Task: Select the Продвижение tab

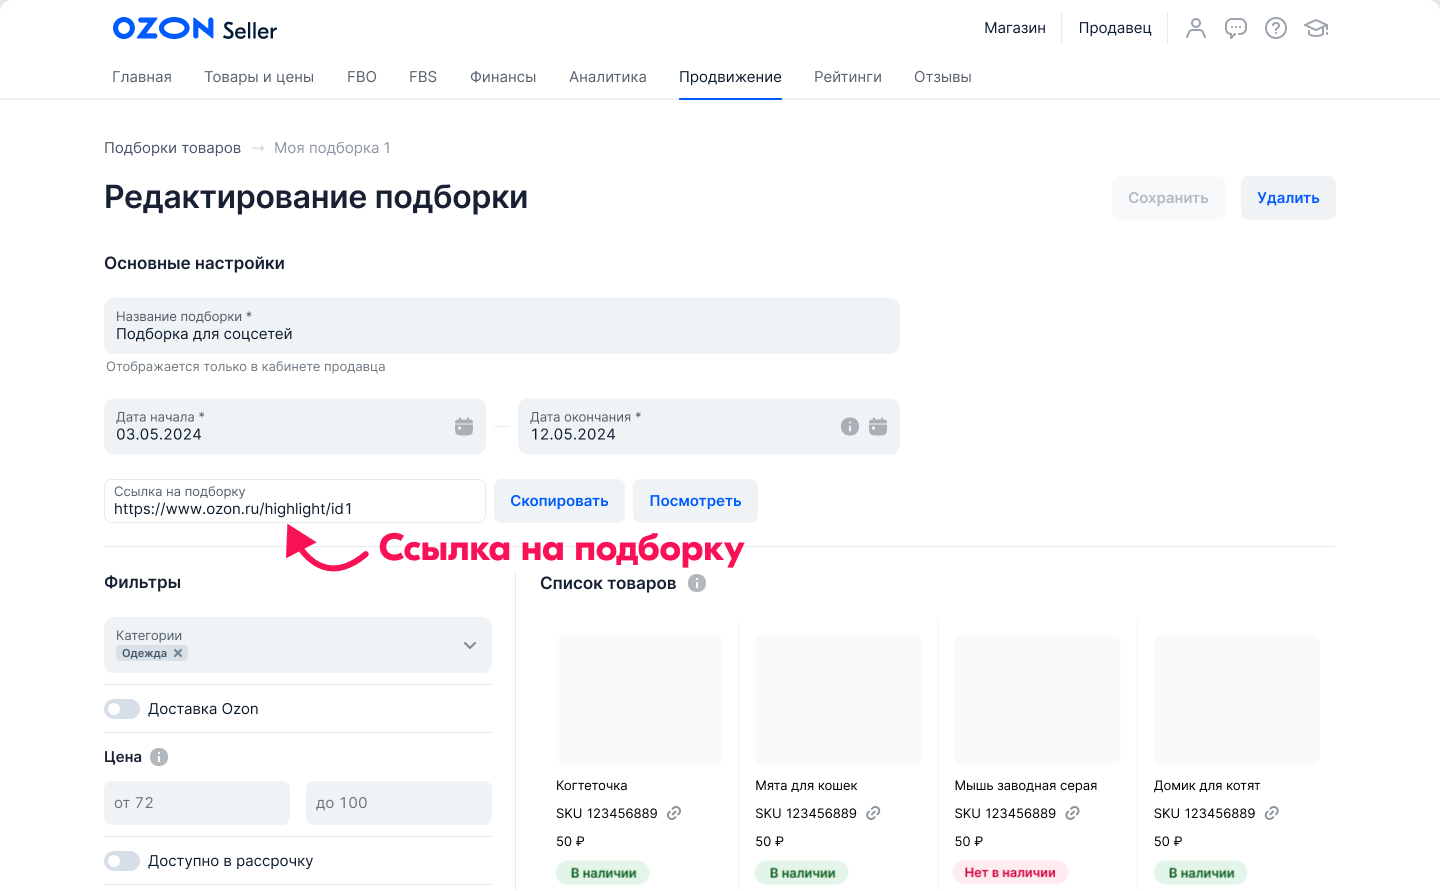Action: tap(730, 77)
